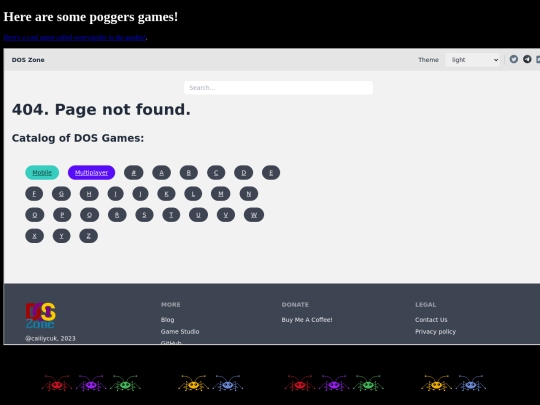Open the cool game link above the frame
This screenshot has height=405, width=540.
click(x=75, y=38)
